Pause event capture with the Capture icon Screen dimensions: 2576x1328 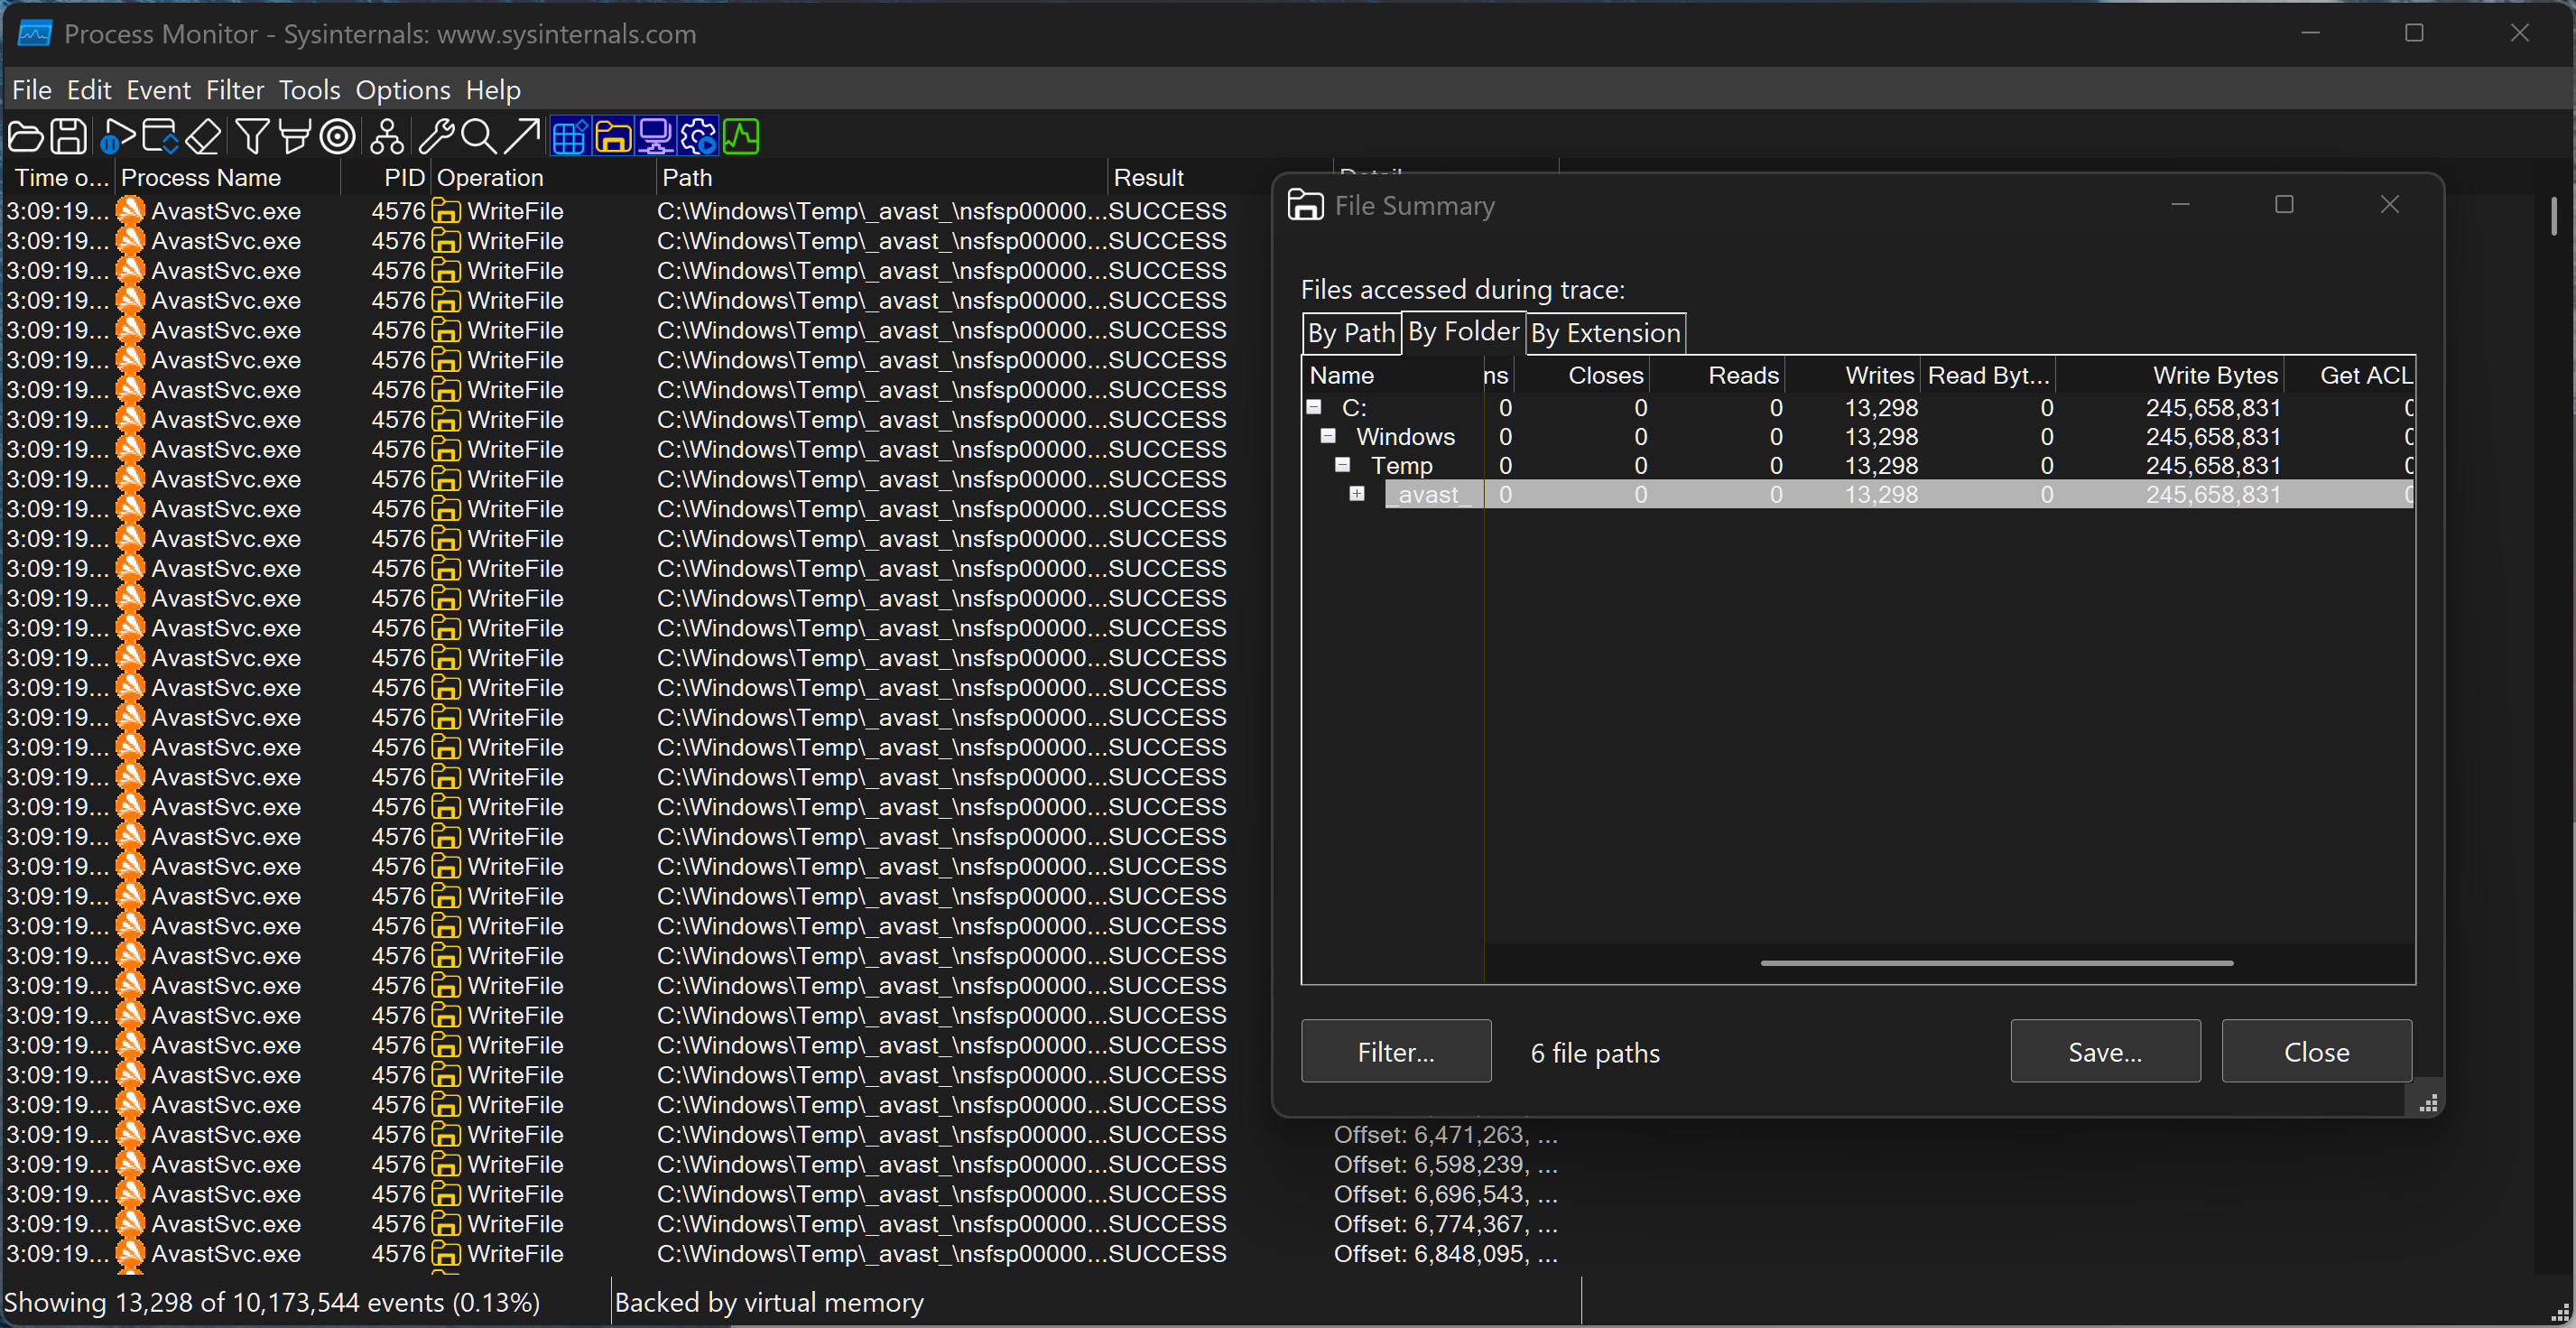tap(117, 137)
